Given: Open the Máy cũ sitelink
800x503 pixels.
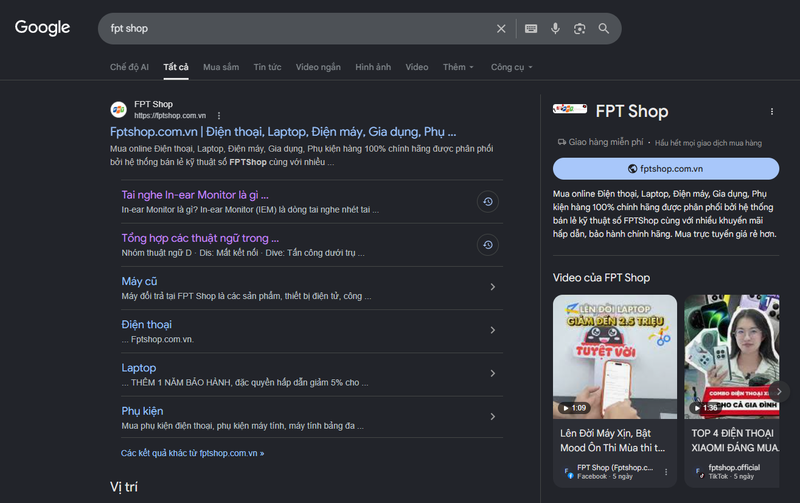Looking at the screenshot, I should coord(139,282).
